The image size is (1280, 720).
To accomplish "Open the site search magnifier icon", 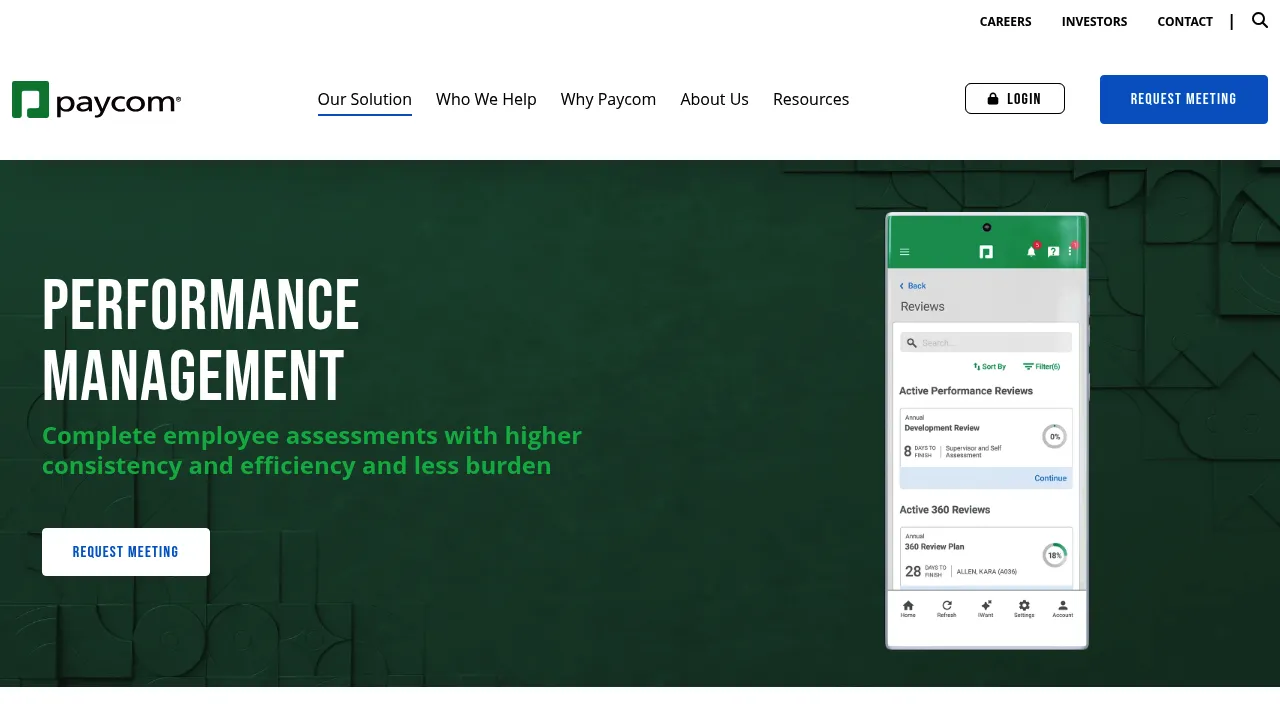I will [x=1260, y=20].
